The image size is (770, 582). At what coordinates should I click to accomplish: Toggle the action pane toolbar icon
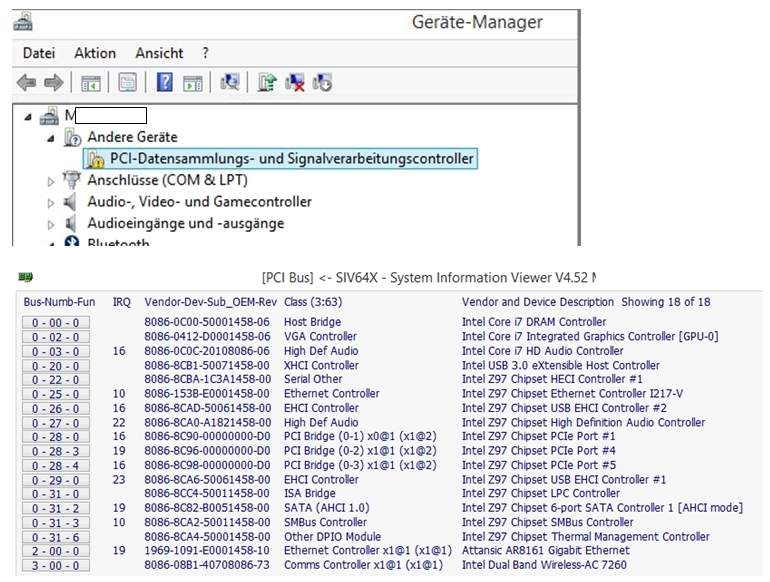coord(192,83)
